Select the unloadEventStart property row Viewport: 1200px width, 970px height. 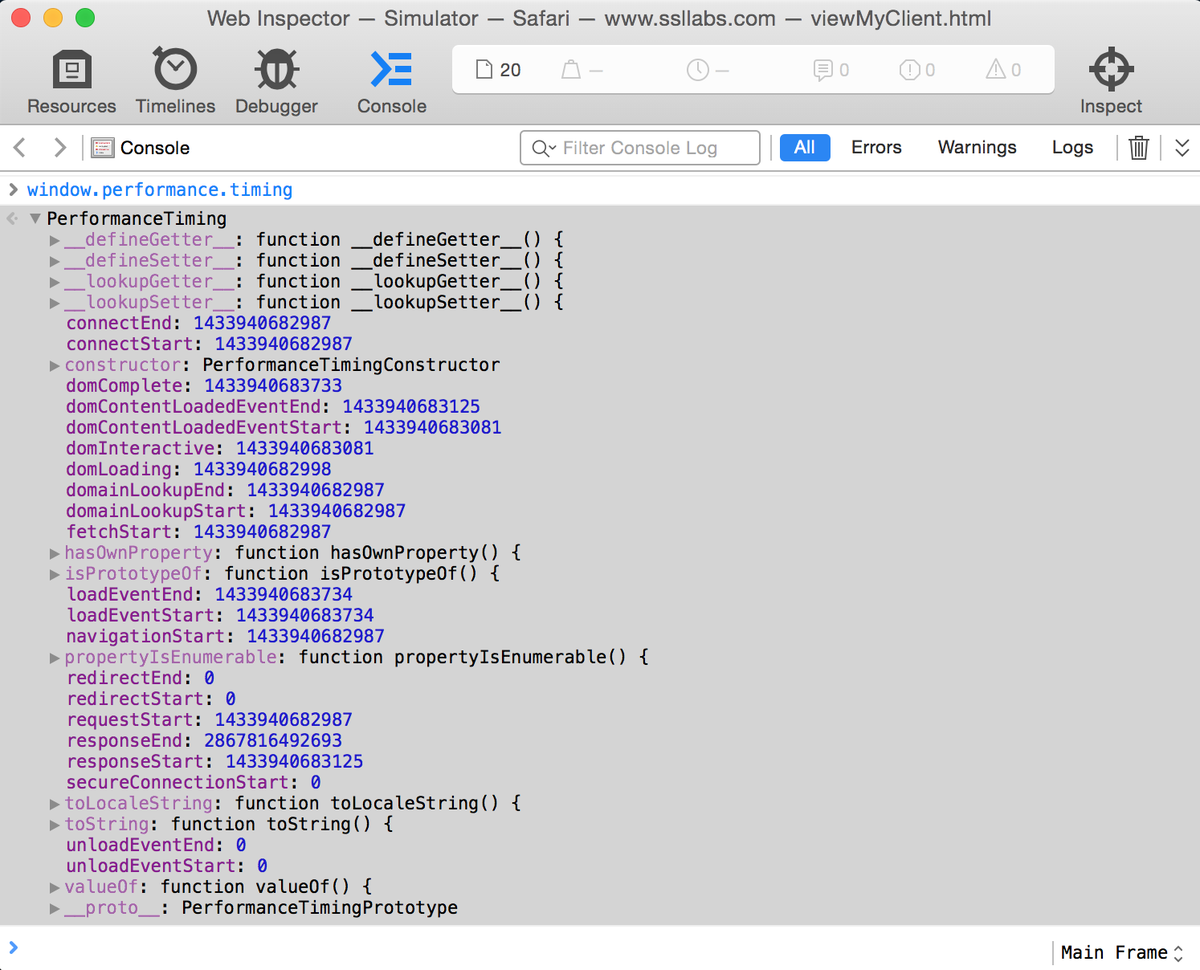tap(167, 867)
